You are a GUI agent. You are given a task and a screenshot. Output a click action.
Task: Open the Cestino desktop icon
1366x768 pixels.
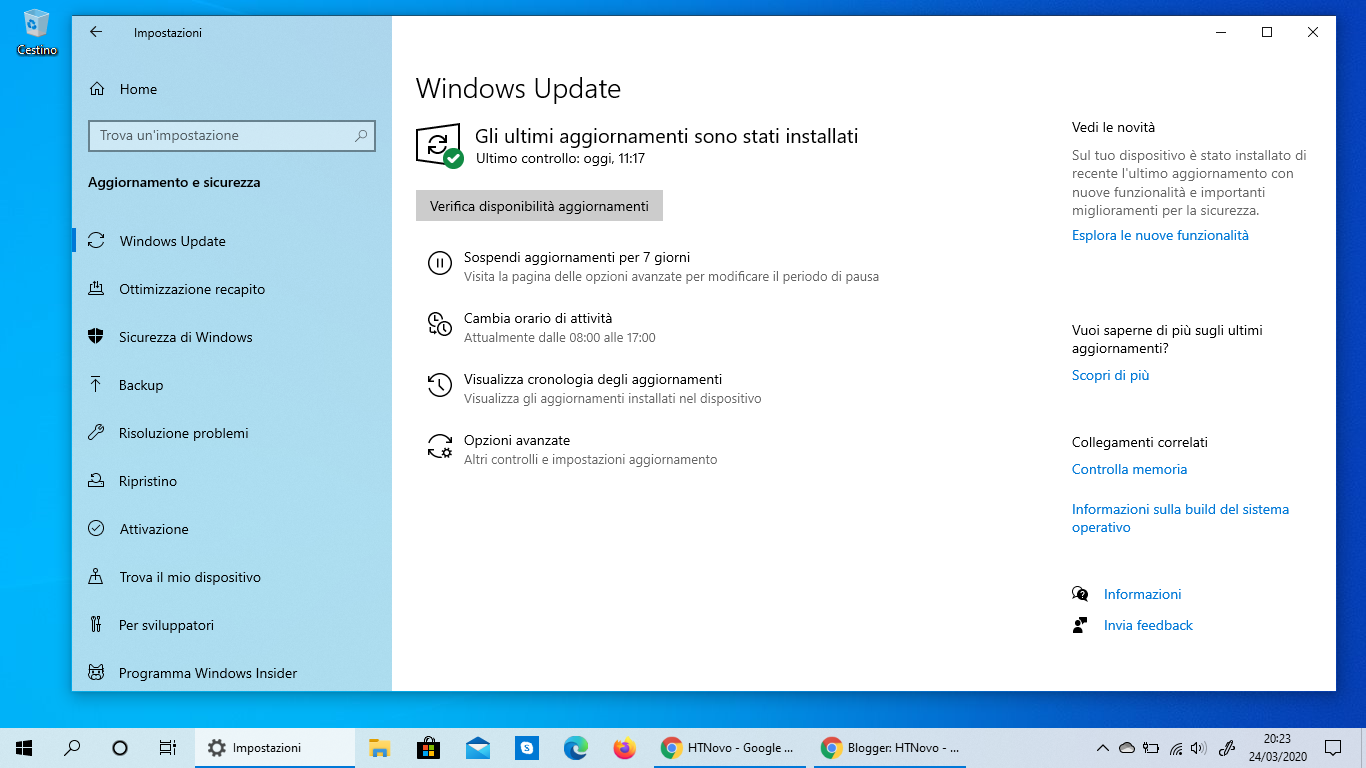tap(37, 32)
